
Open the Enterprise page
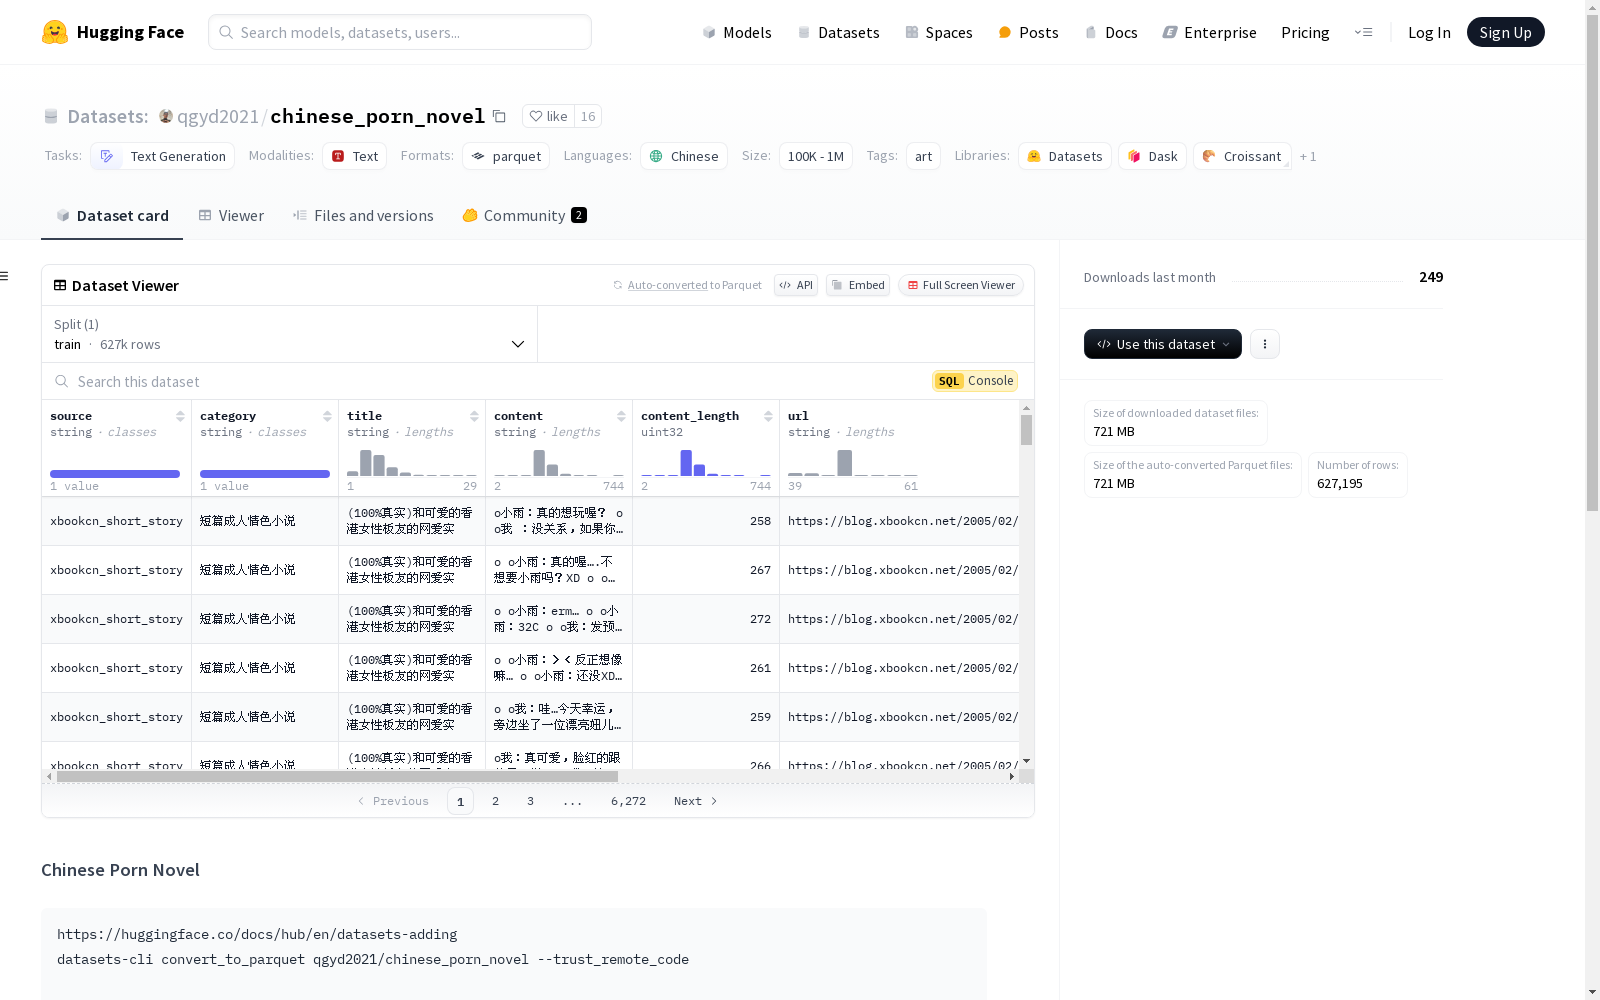(x=1209, y=32)
